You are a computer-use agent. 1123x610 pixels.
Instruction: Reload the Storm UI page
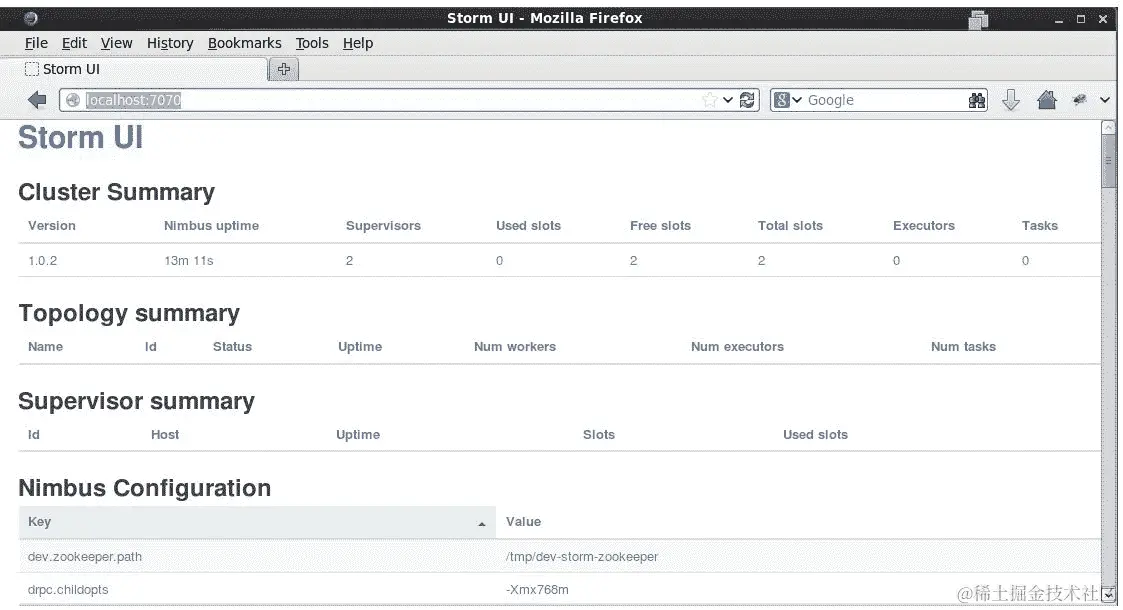pyautogui.click(x=747, y=100)
